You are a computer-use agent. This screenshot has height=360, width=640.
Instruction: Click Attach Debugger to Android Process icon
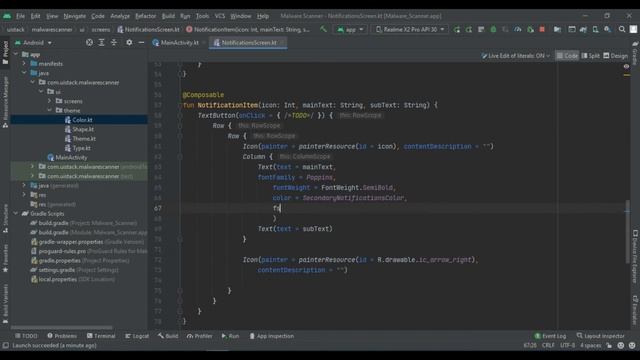pyautogui.click(x=530, y=29)
